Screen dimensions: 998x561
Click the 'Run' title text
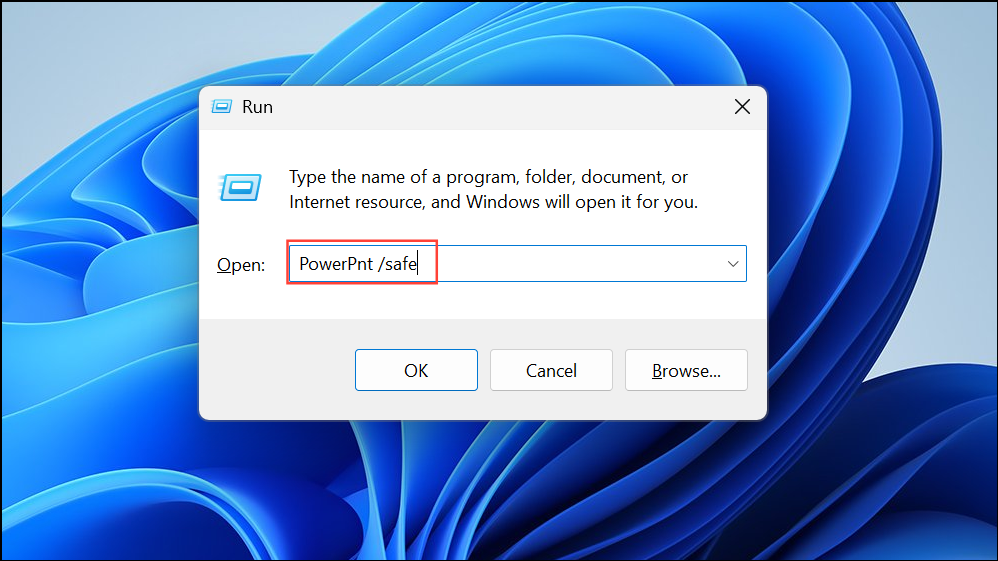coord(257,107)
